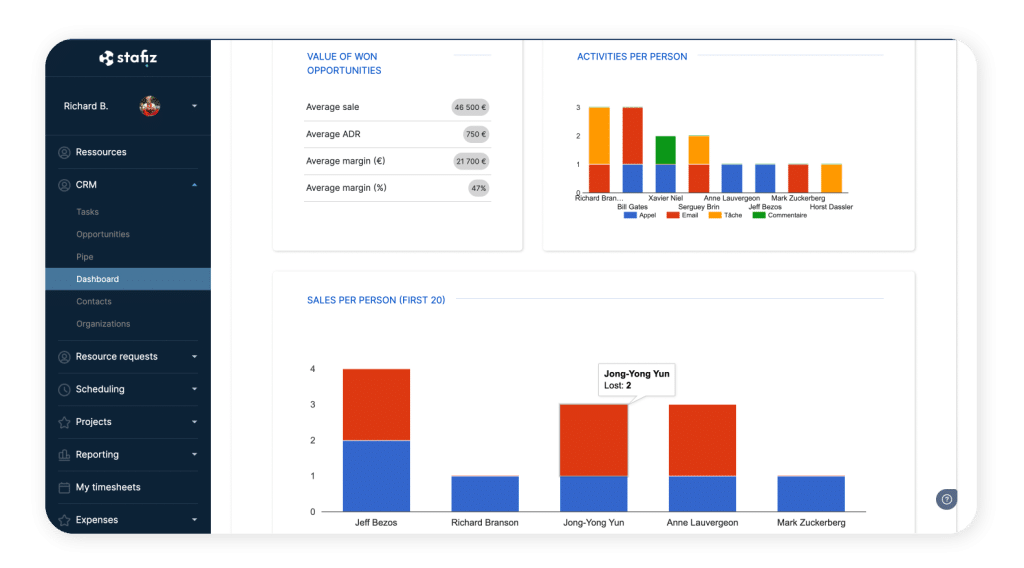Open the help question mark button
The height and width of the screenshot is (568, 1024).
[946, 499]
